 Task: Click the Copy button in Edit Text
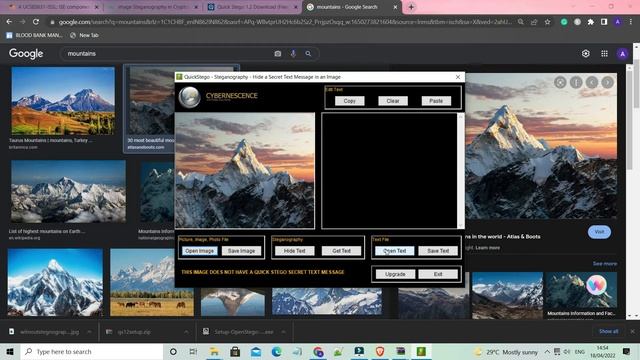349,101
